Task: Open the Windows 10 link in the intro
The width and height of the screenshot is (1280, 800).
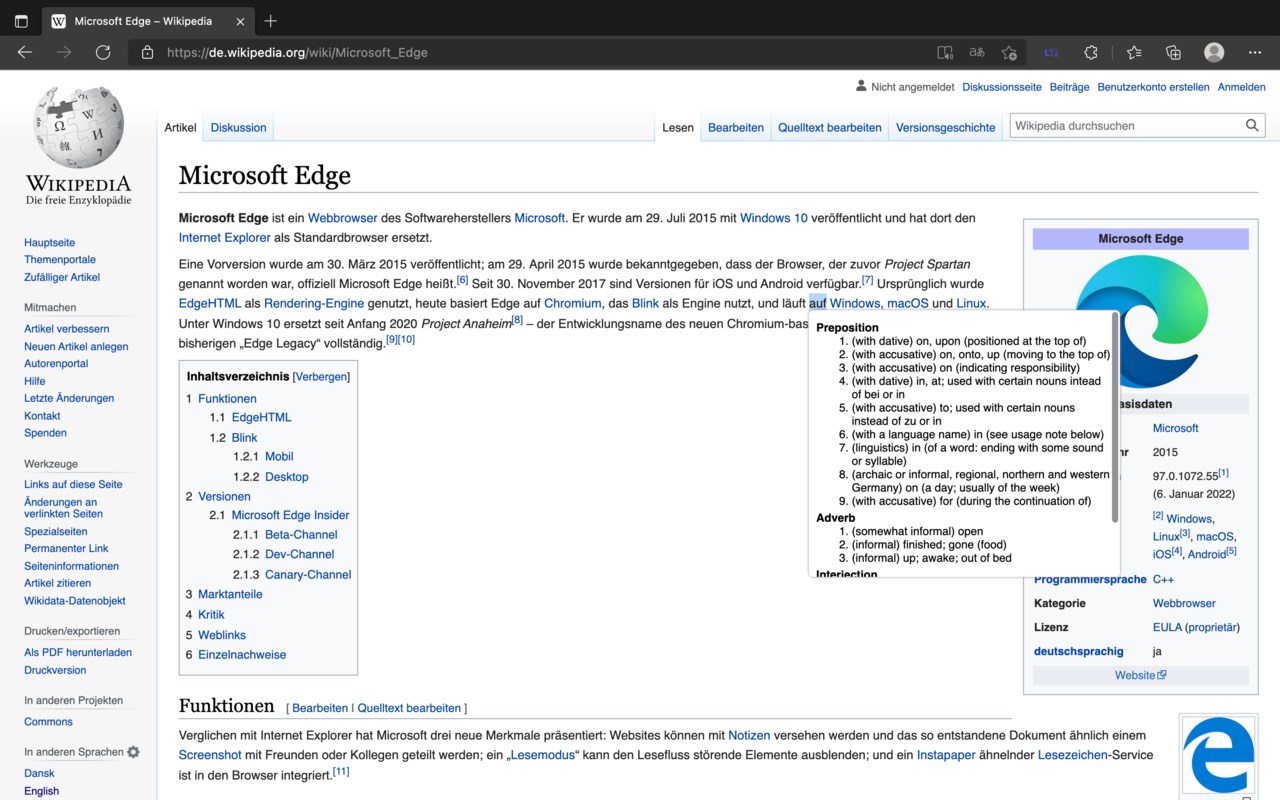Action: tap(773, 218)
